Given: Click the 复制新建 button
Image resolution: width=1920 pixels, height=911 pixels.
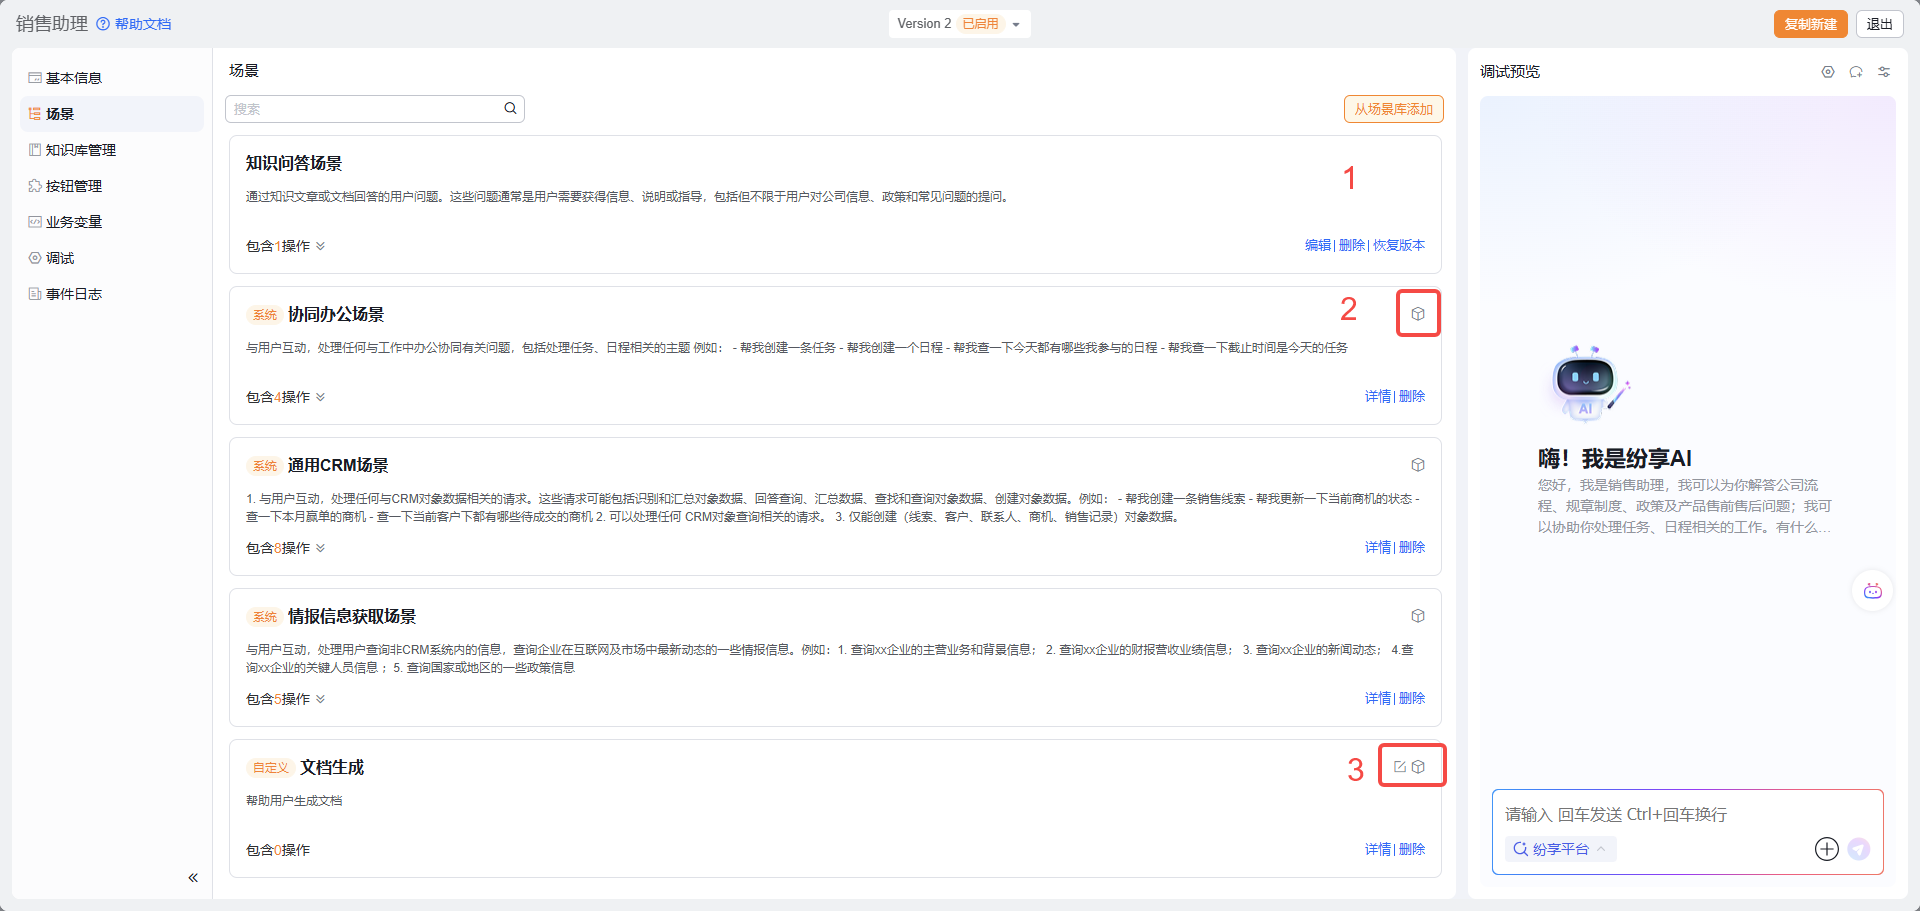Looking at the screenshot, I should coord(1810,24).
